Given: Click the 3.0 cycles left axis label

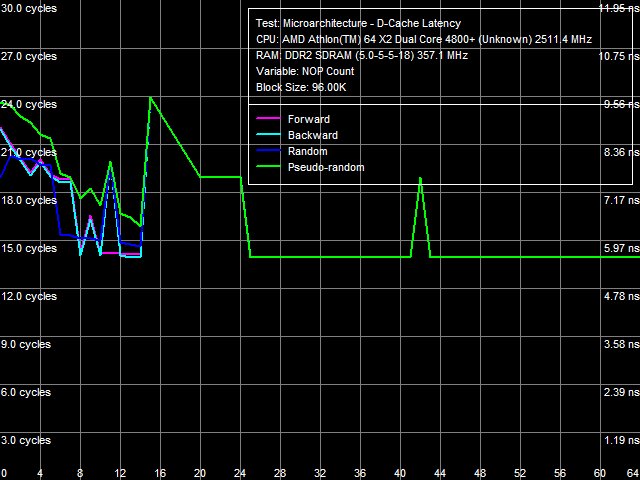Looking at the screenshot, I should (27, 440).
